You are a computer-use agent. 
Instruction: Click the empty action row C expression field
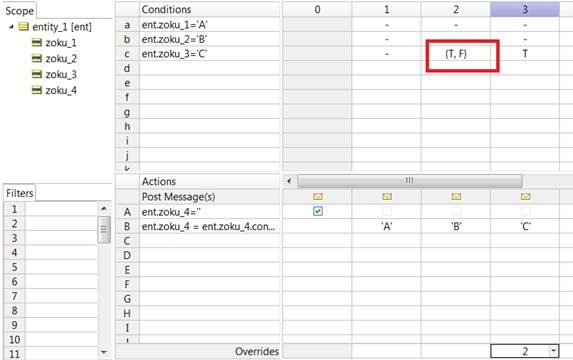coord(209,241)
